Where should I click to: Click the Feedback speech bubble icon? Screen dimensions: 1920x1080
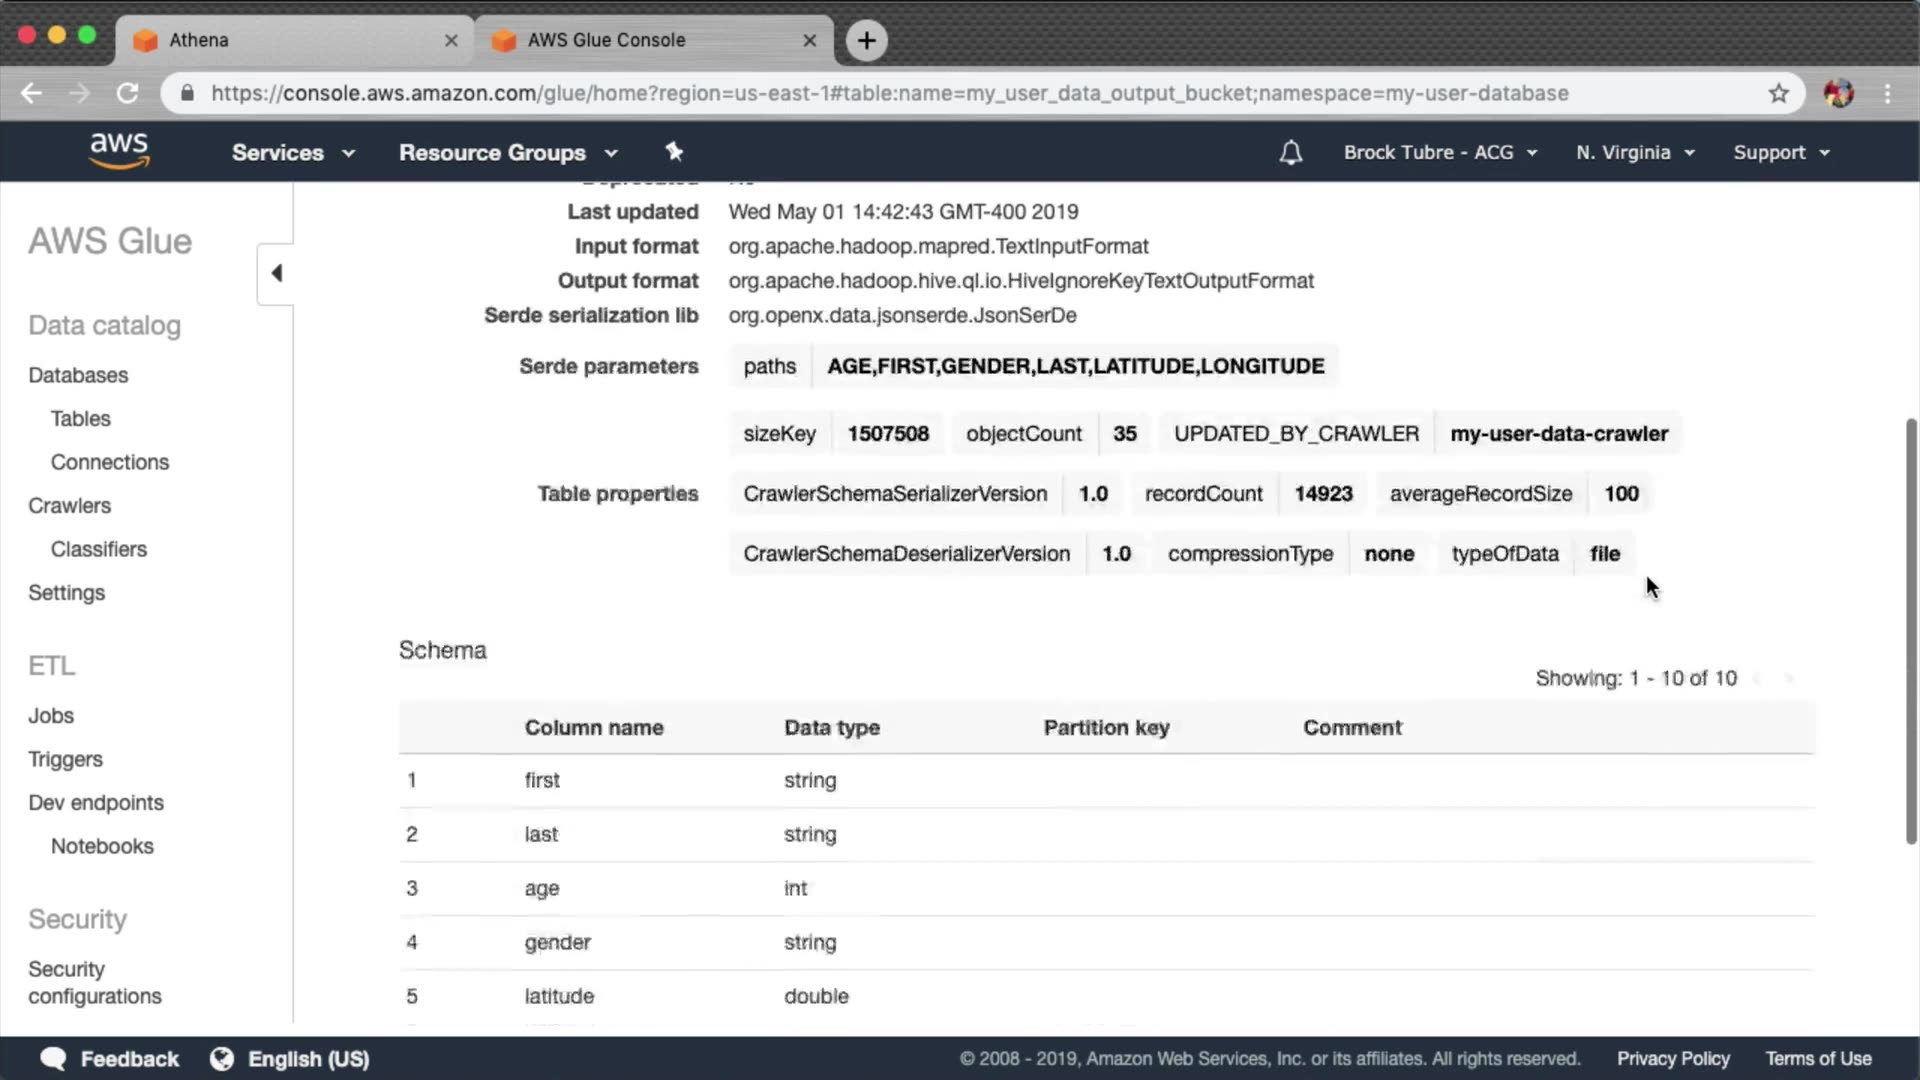pyautogui.click(x=53, y=1058)
